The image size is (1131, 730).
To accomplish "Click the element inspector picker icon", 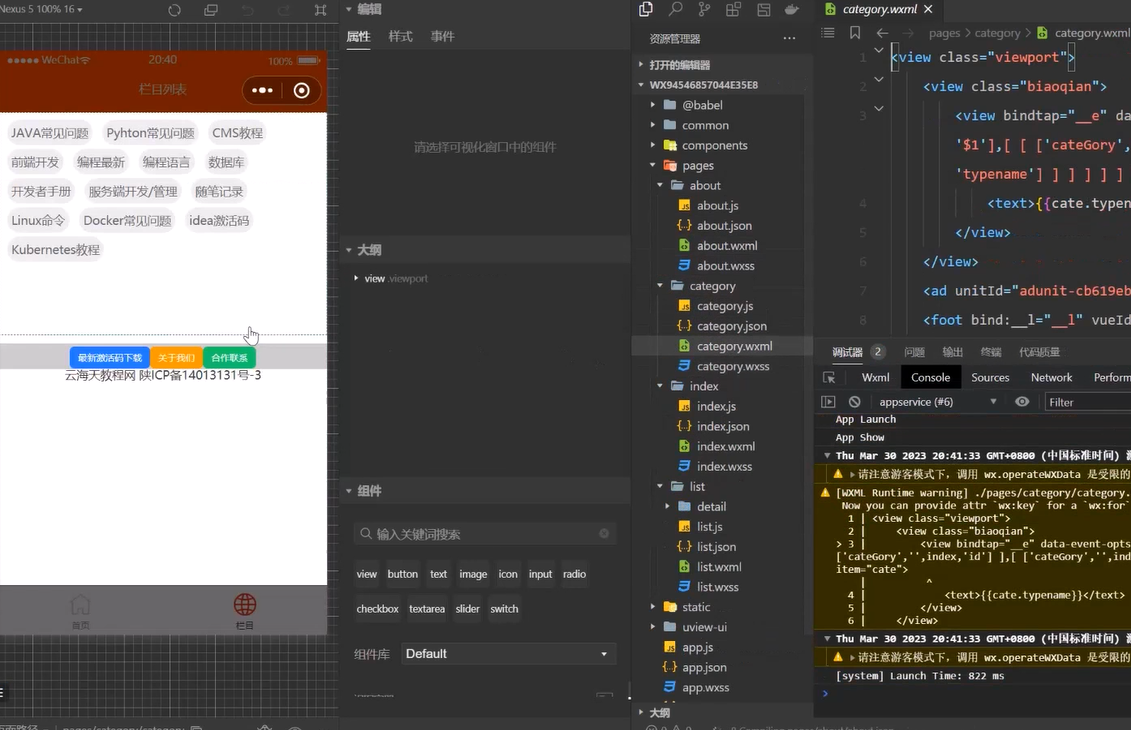I will pos(829,377).
